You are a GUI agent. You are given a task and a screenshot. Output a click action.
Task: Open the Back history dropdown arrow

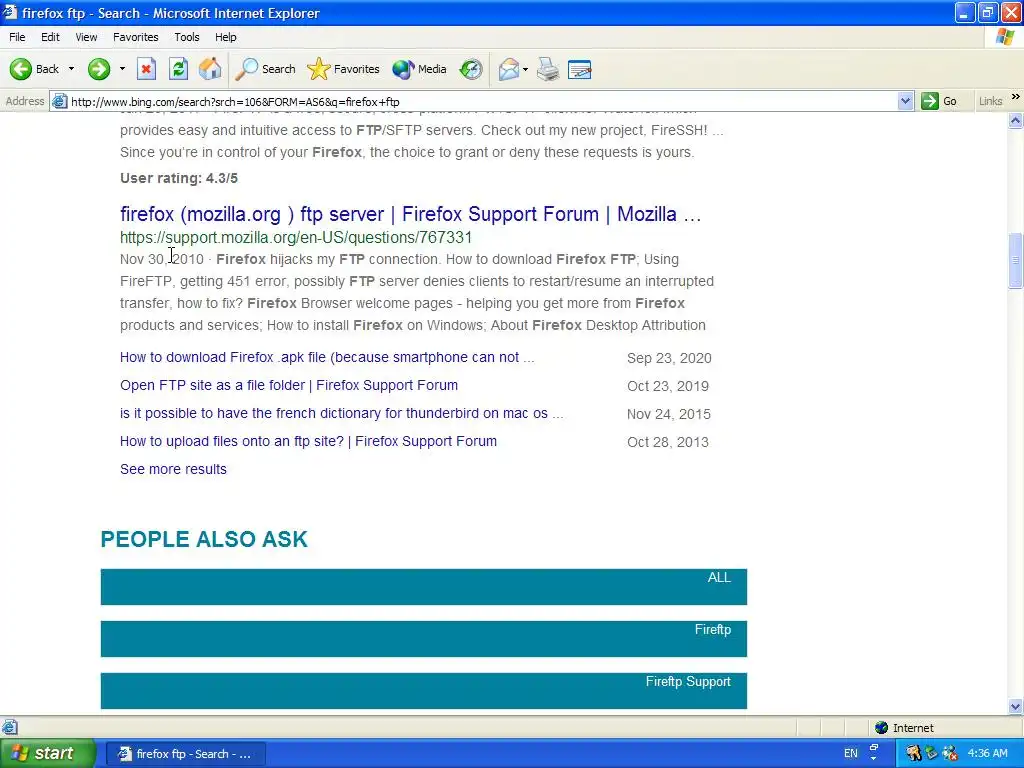[x=71, y=69]
